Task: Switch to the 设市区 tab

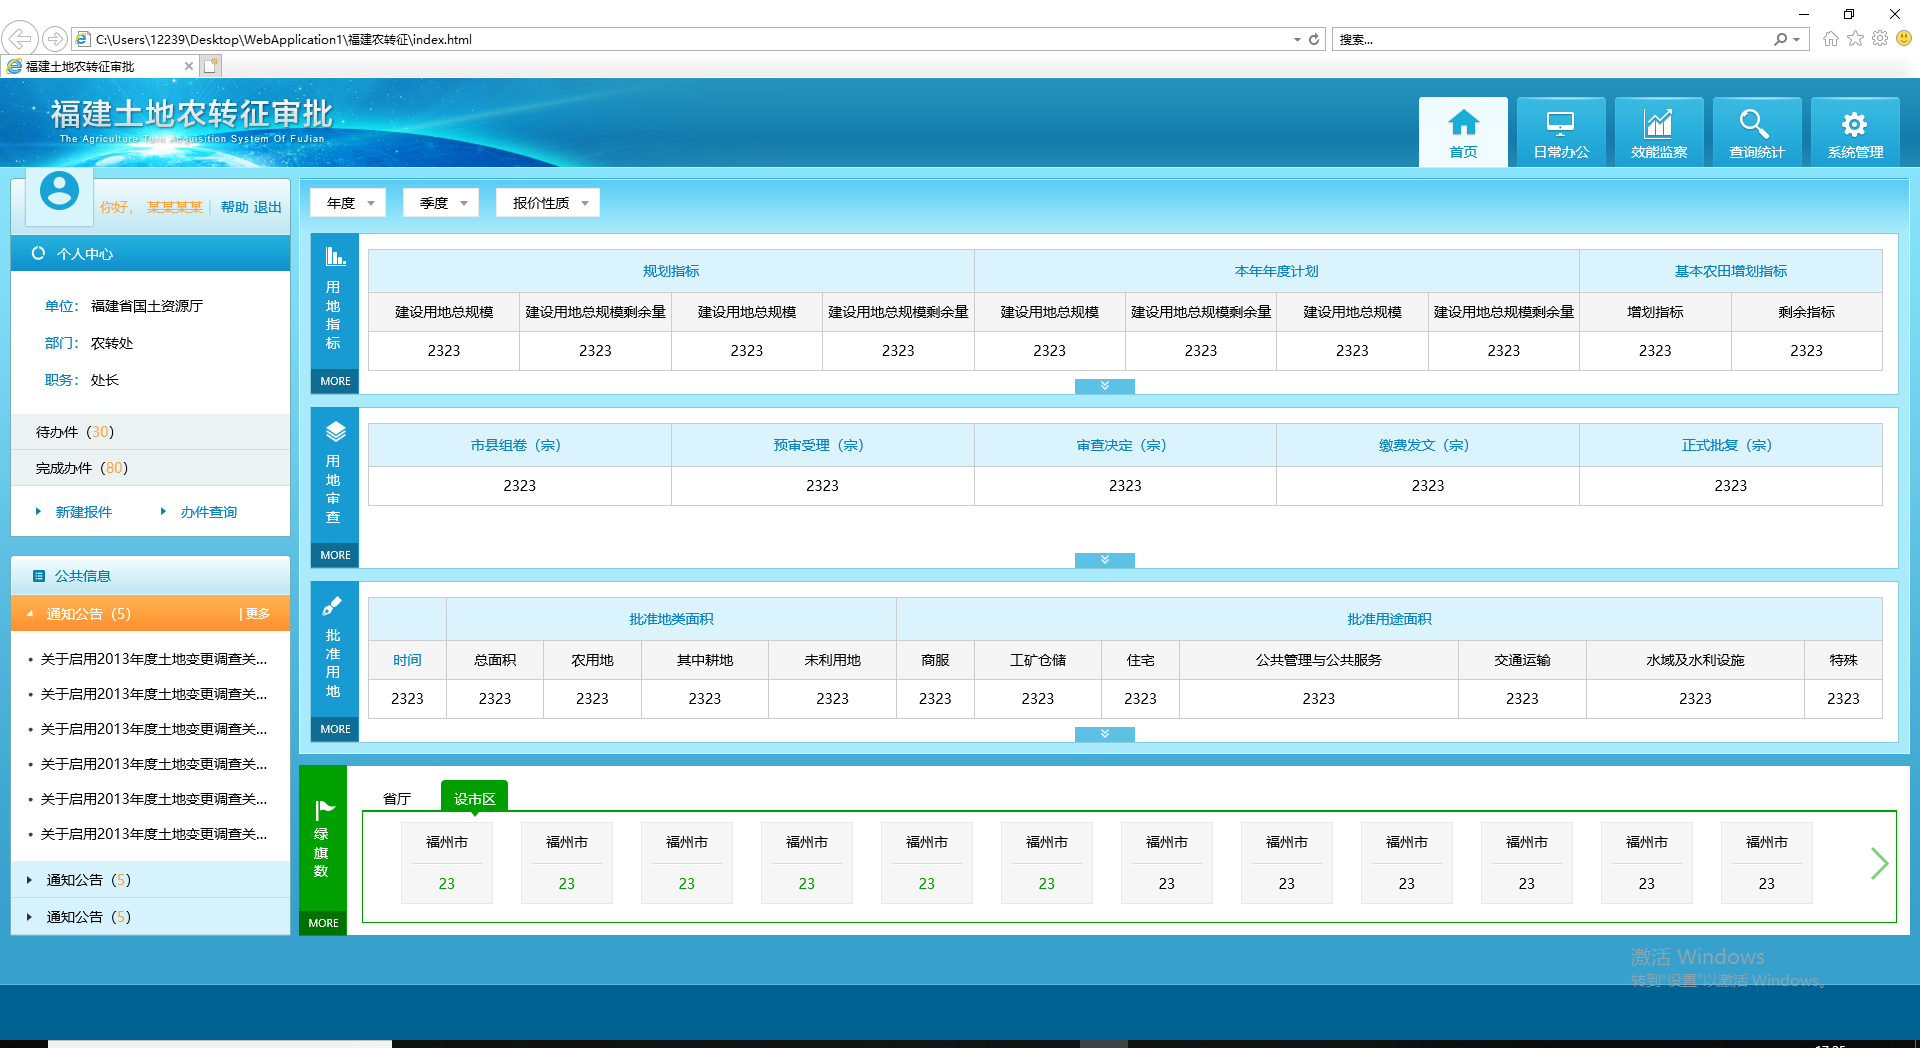Action: 475,799
